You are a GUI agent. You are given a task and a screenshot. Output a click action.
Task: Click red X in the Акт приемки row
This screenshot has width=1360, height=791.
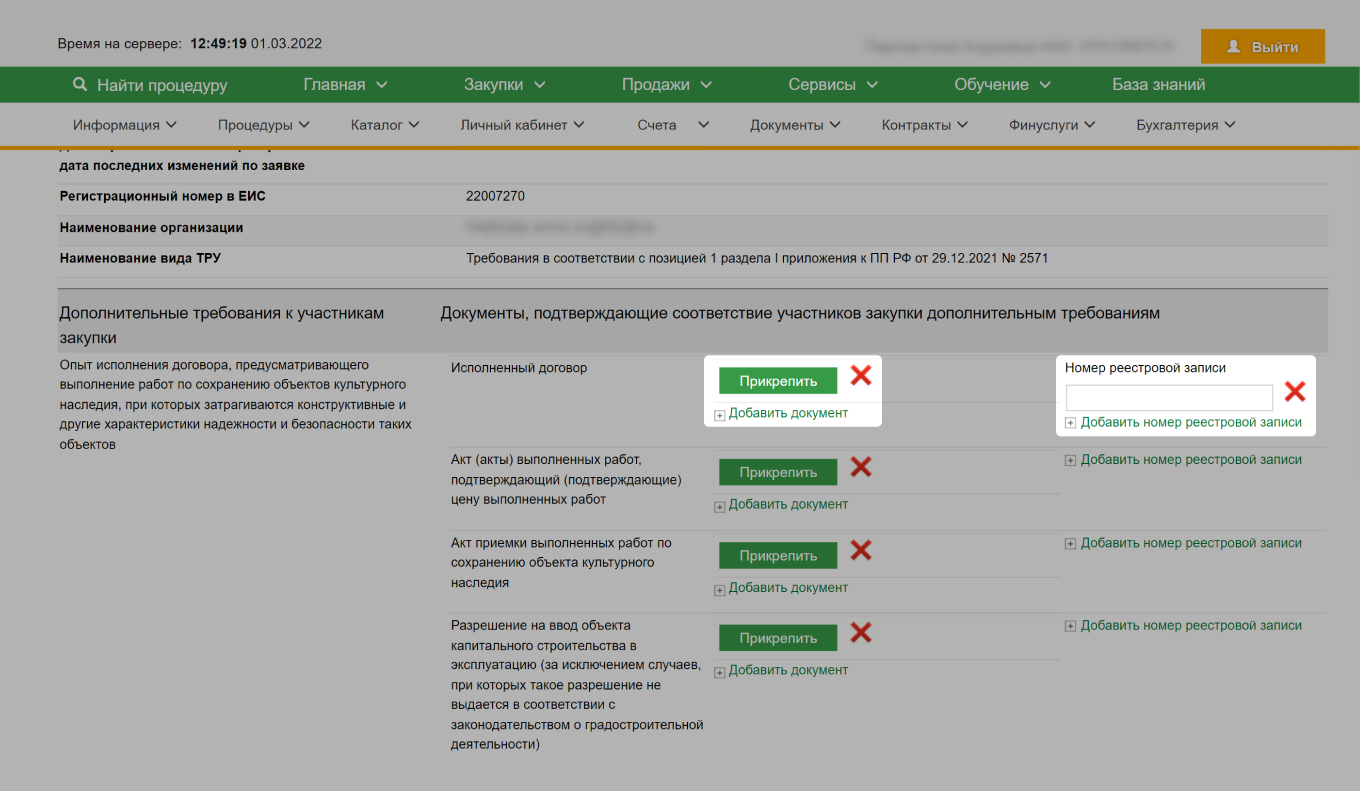click(x=861, y=551)
